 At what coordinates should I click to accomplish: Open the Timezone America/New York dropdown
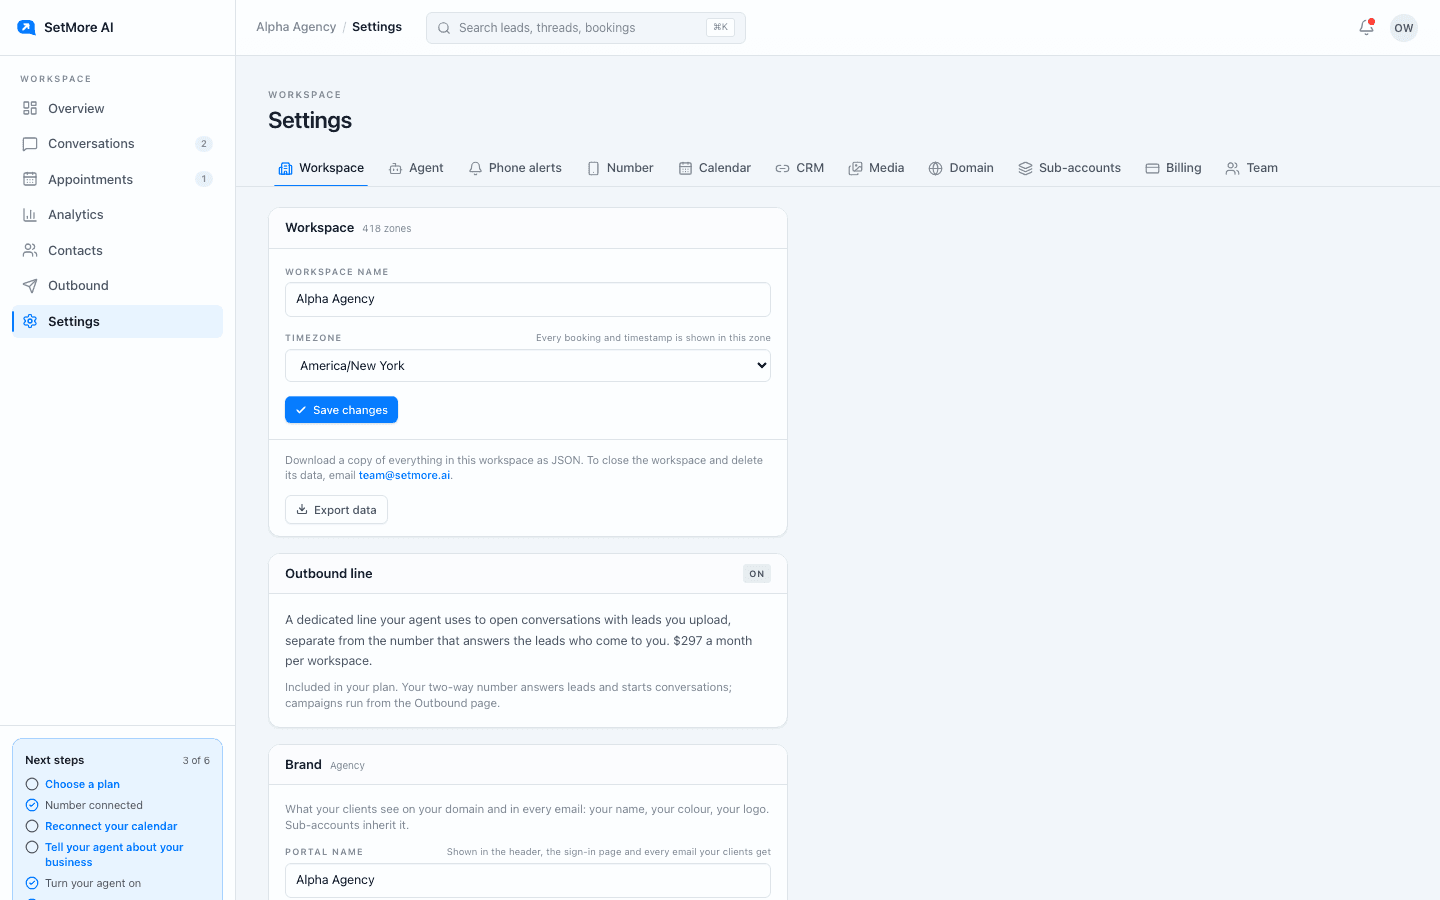[x=528, y=366]
